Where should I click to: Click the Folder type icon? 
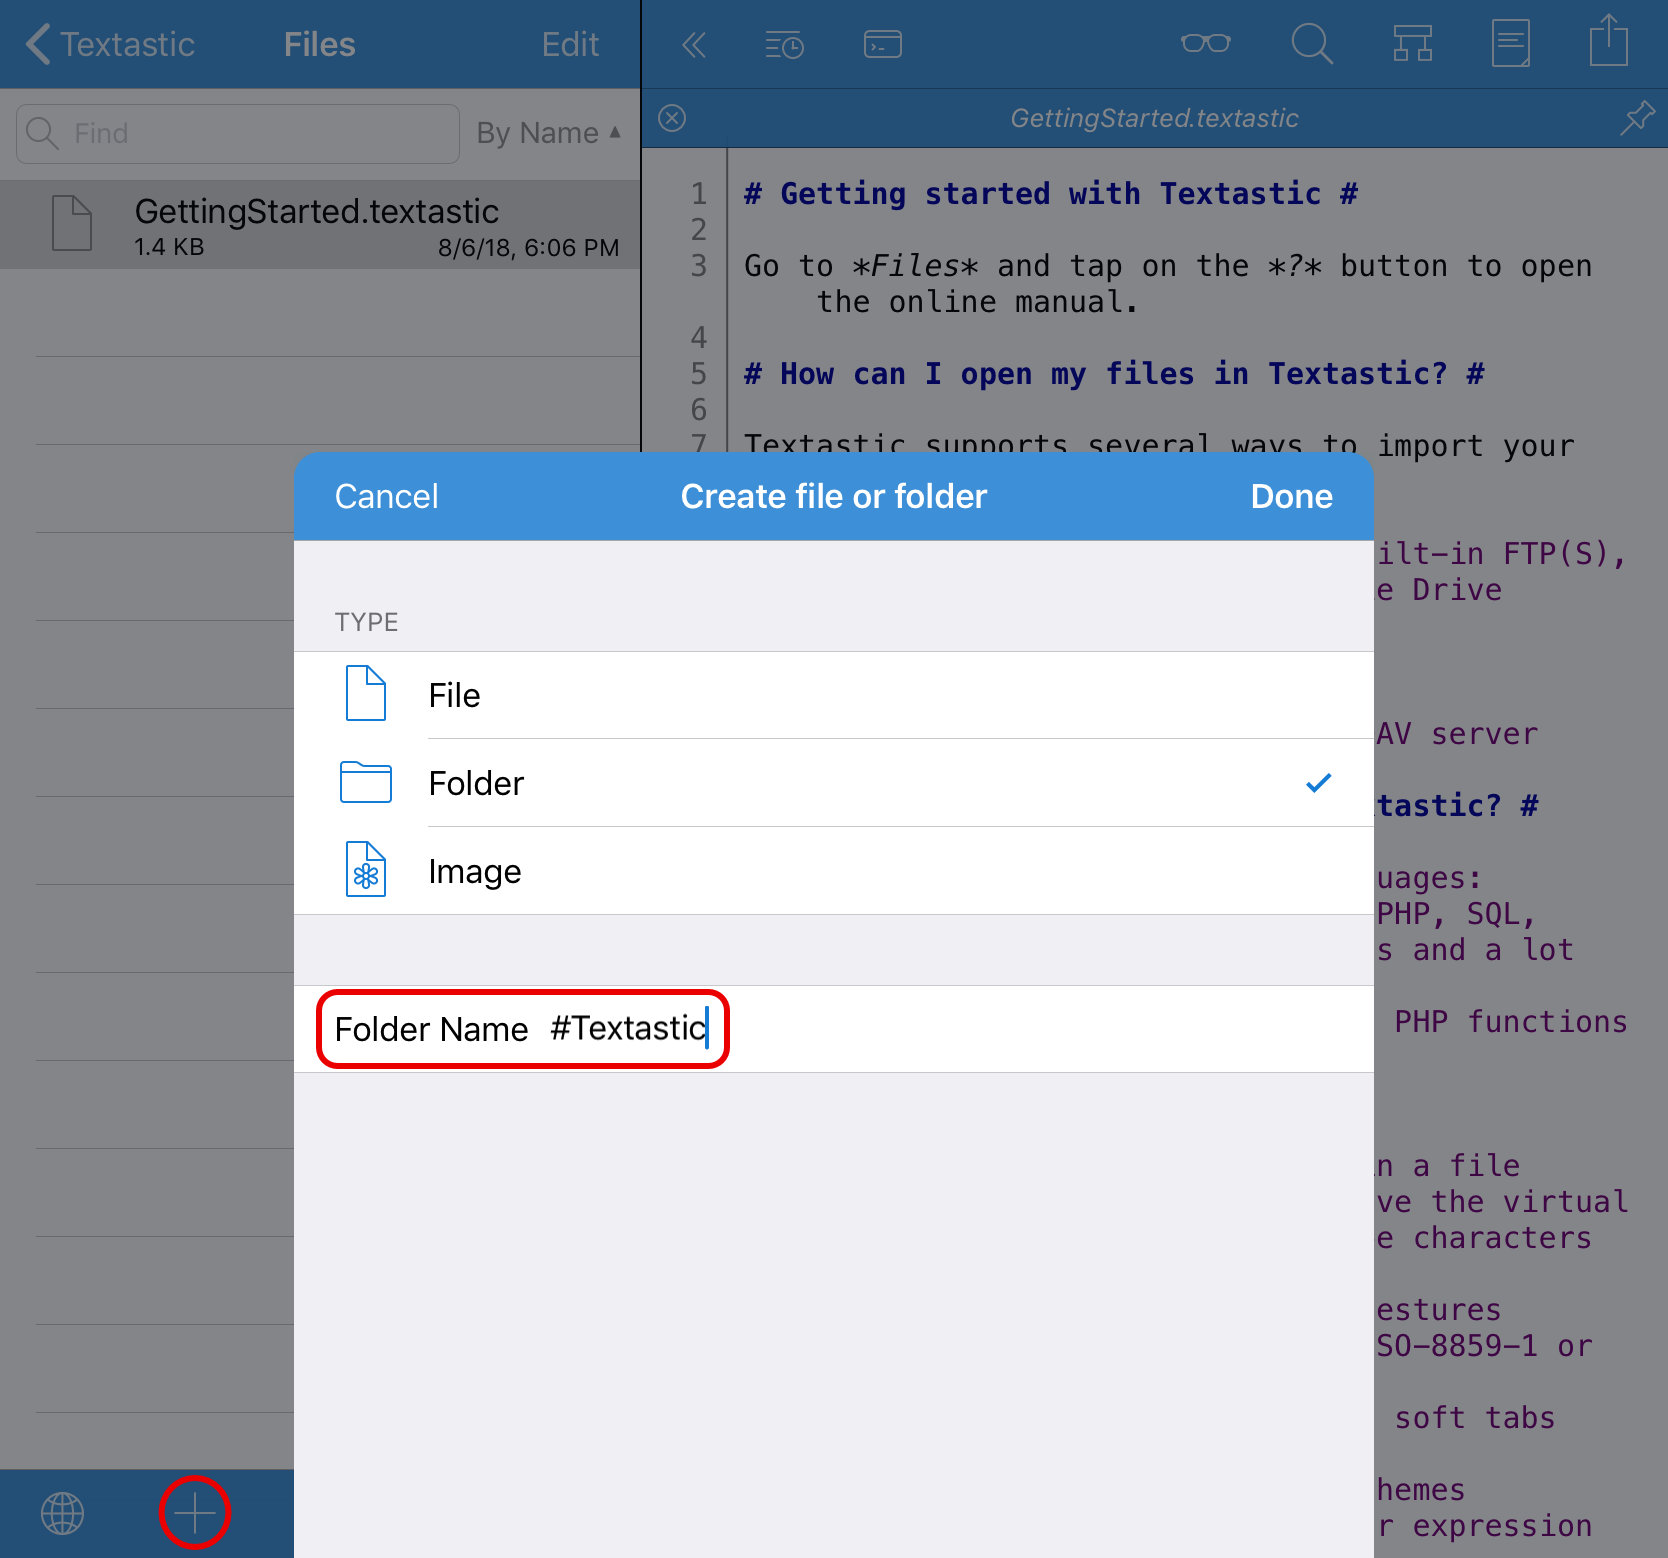point(366,782)
